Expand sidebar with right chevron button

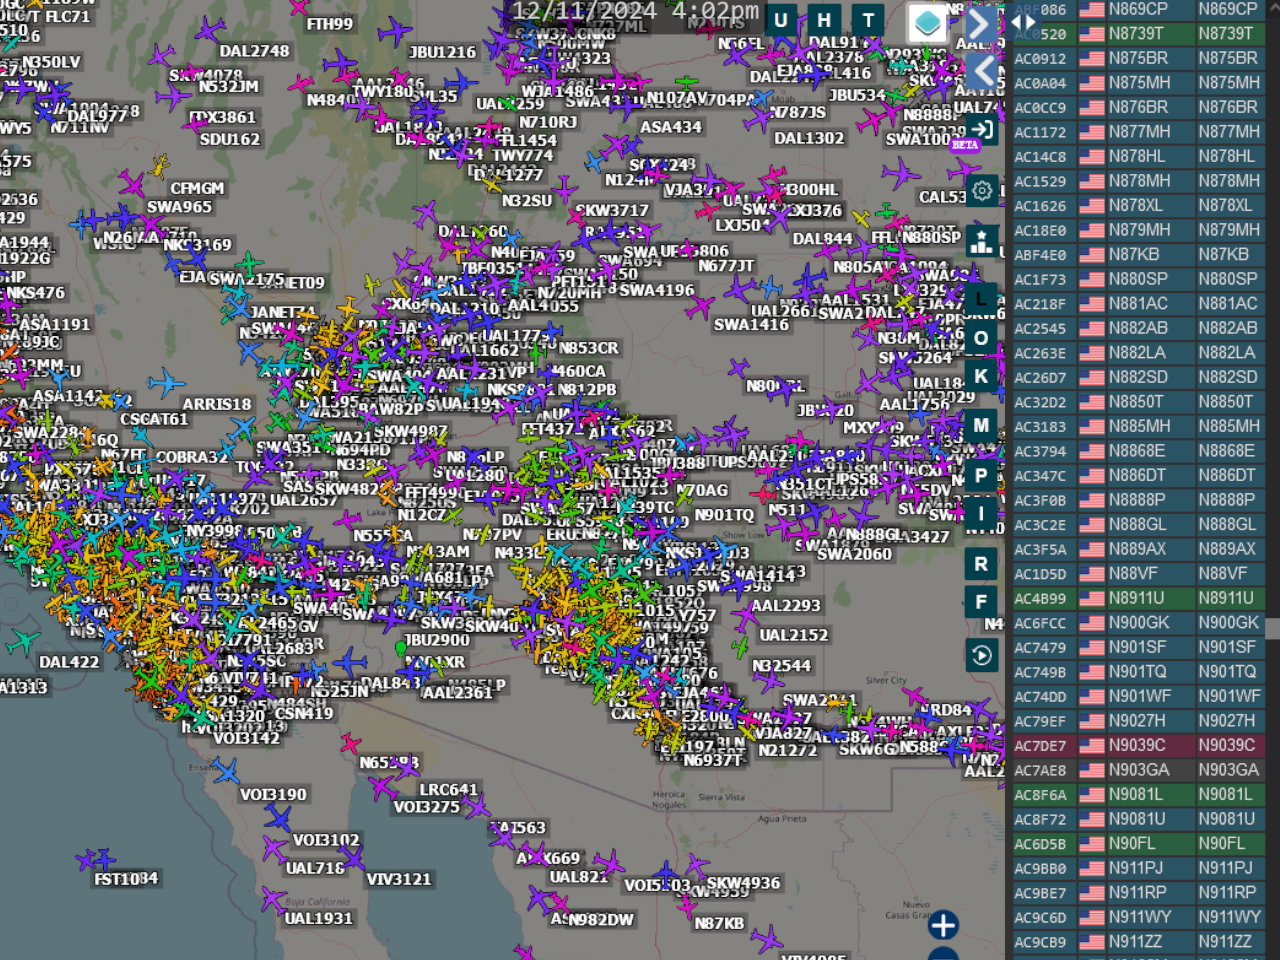coord(981,25)
